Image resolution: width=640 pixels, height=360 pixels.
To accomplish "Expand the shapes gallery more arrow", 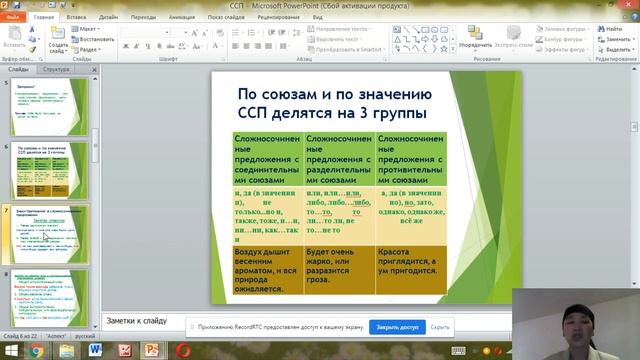I will tap(453, 49).
